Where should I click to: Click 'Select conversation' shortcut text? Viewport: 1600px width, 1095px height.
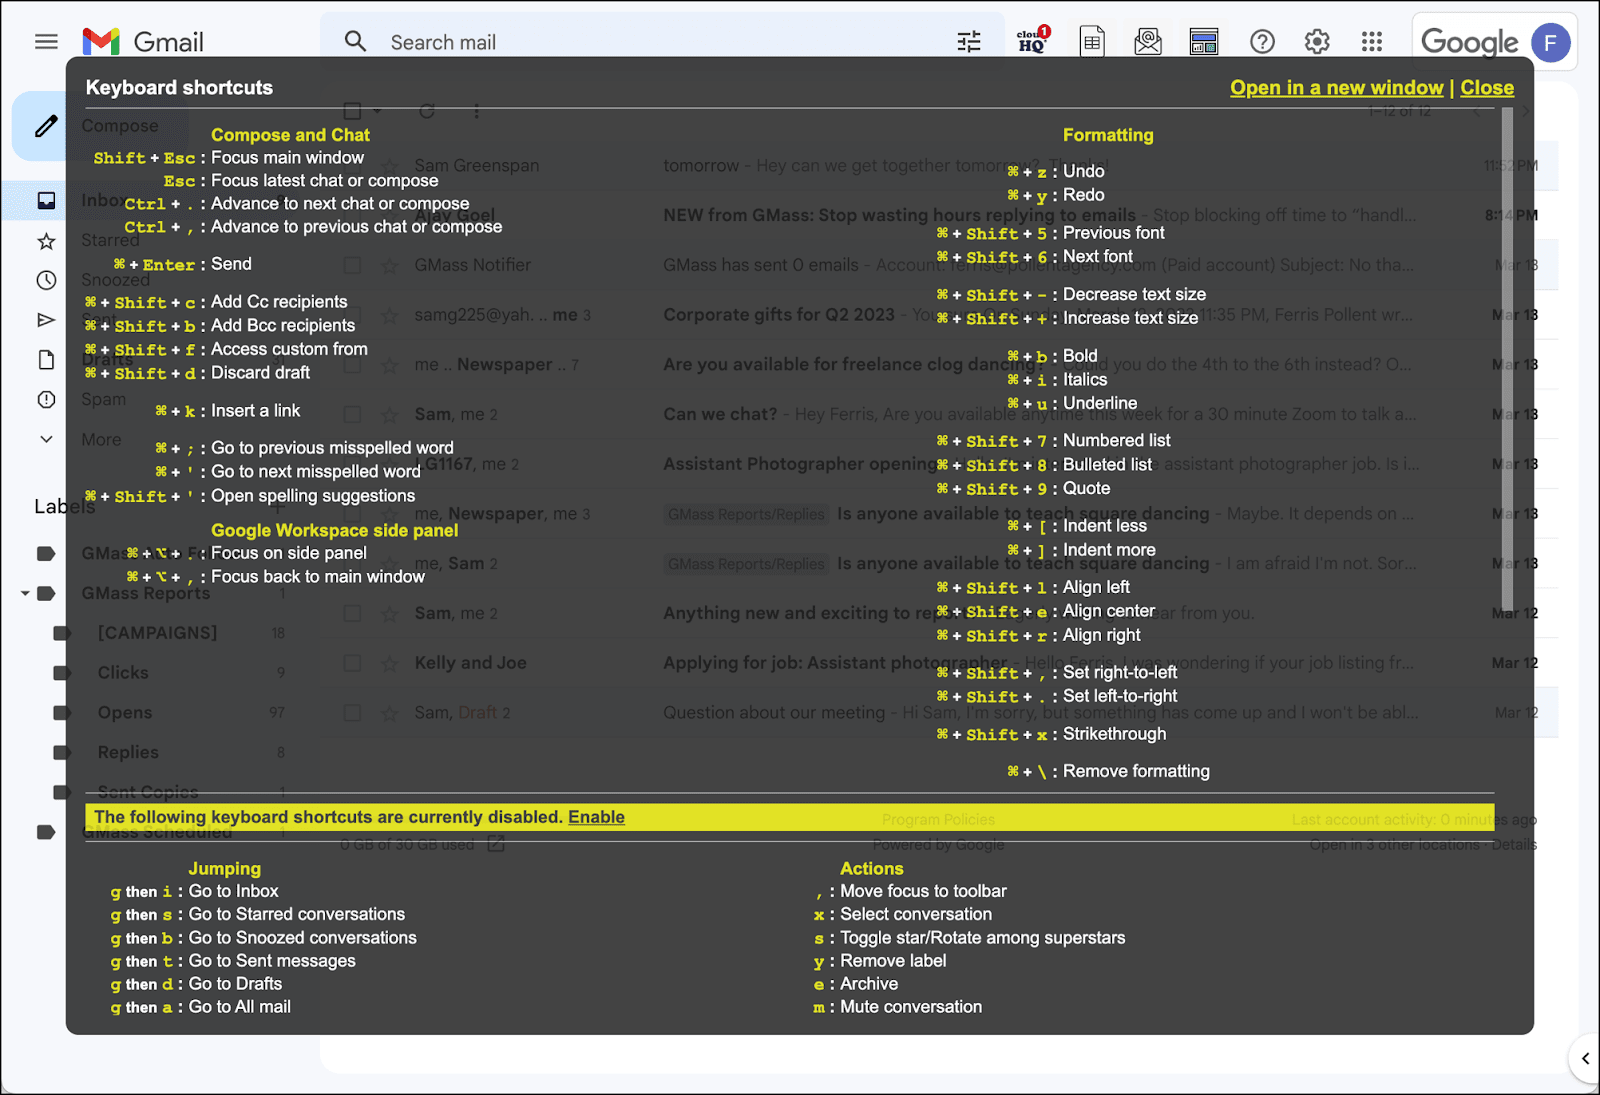tap(916, 914)
